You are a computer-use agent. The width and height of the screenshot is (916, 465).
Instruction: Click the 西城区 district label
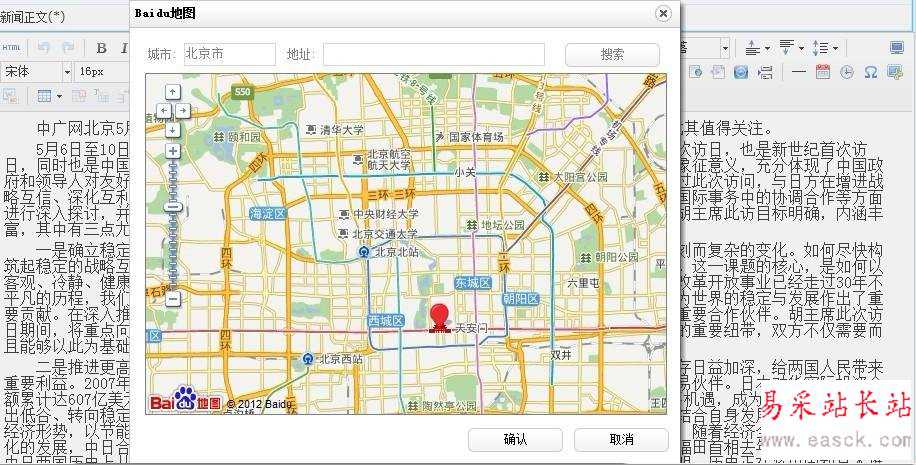(386, 321)
